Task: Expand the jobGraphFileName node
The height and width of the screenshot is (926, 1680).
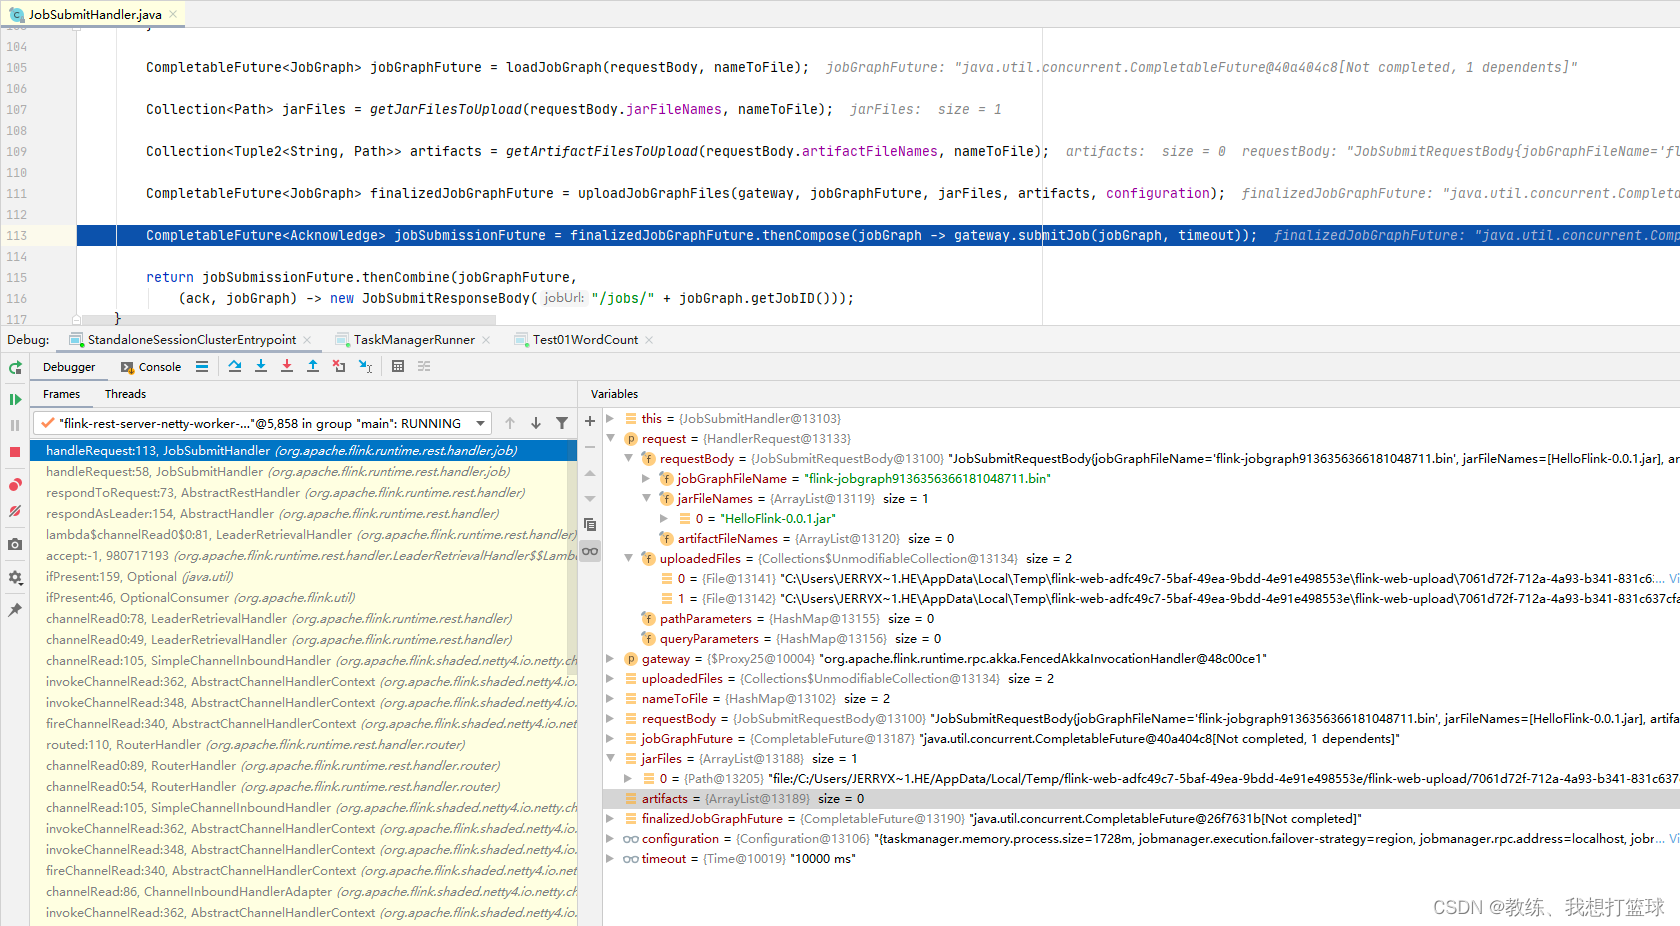Action: click(646, 479)
